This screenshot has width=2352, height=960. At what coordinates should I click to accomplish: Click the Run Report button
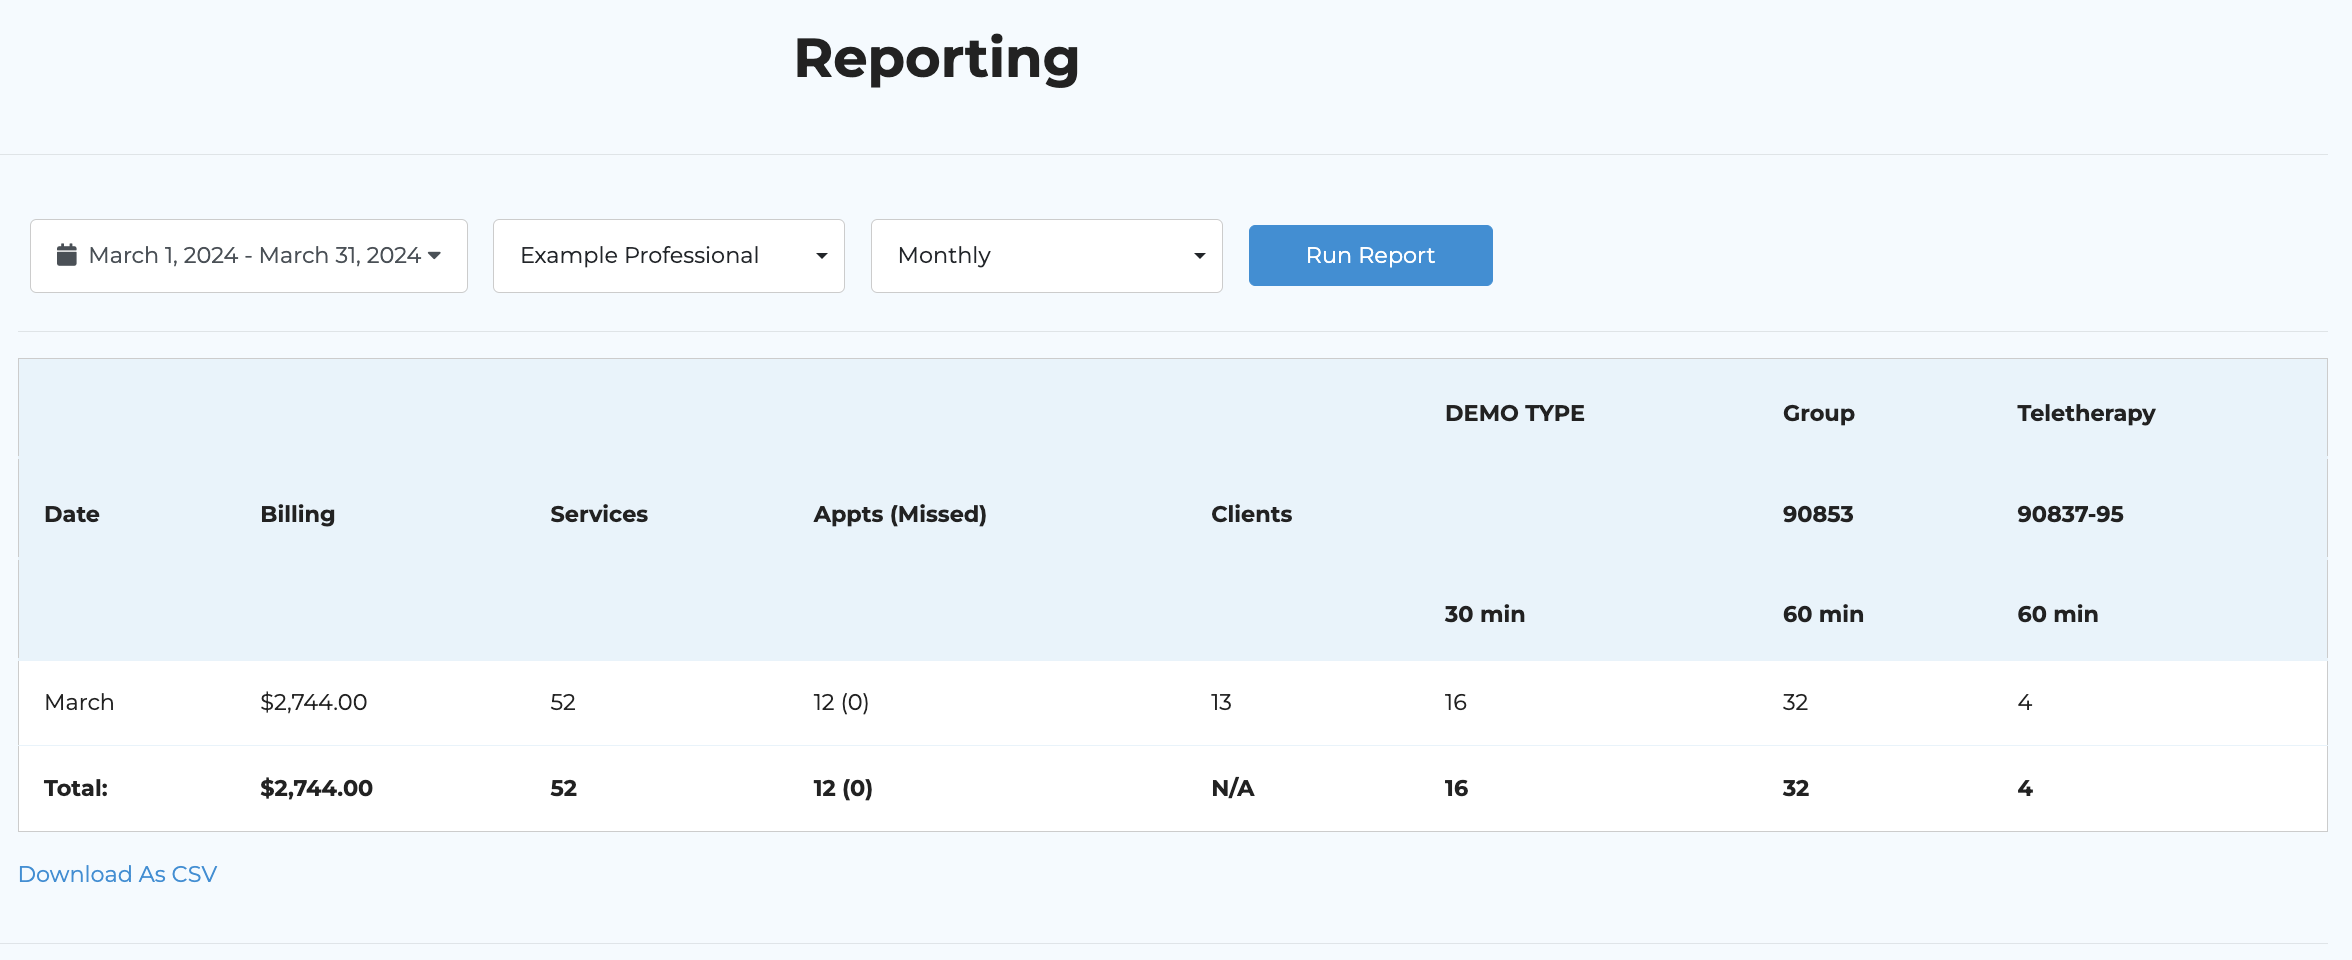(1371, 256)
